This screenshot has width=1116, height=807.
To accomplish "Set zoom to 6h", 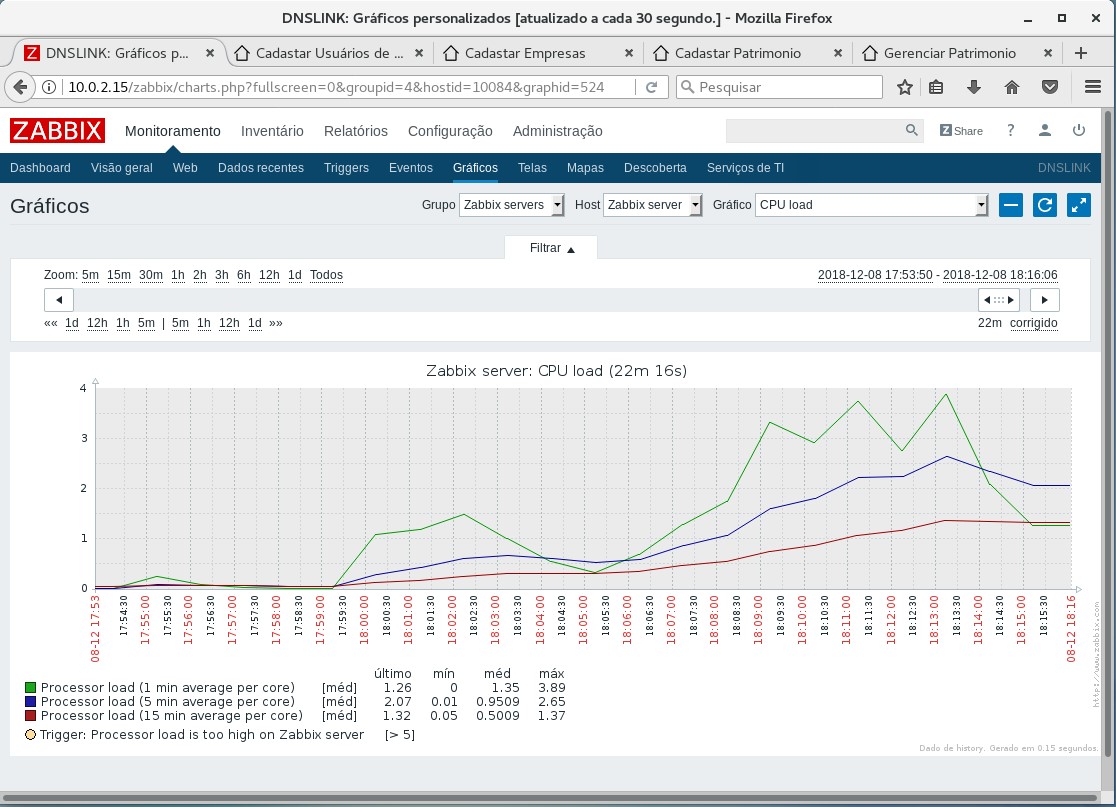I will click(x=244, y=275).
